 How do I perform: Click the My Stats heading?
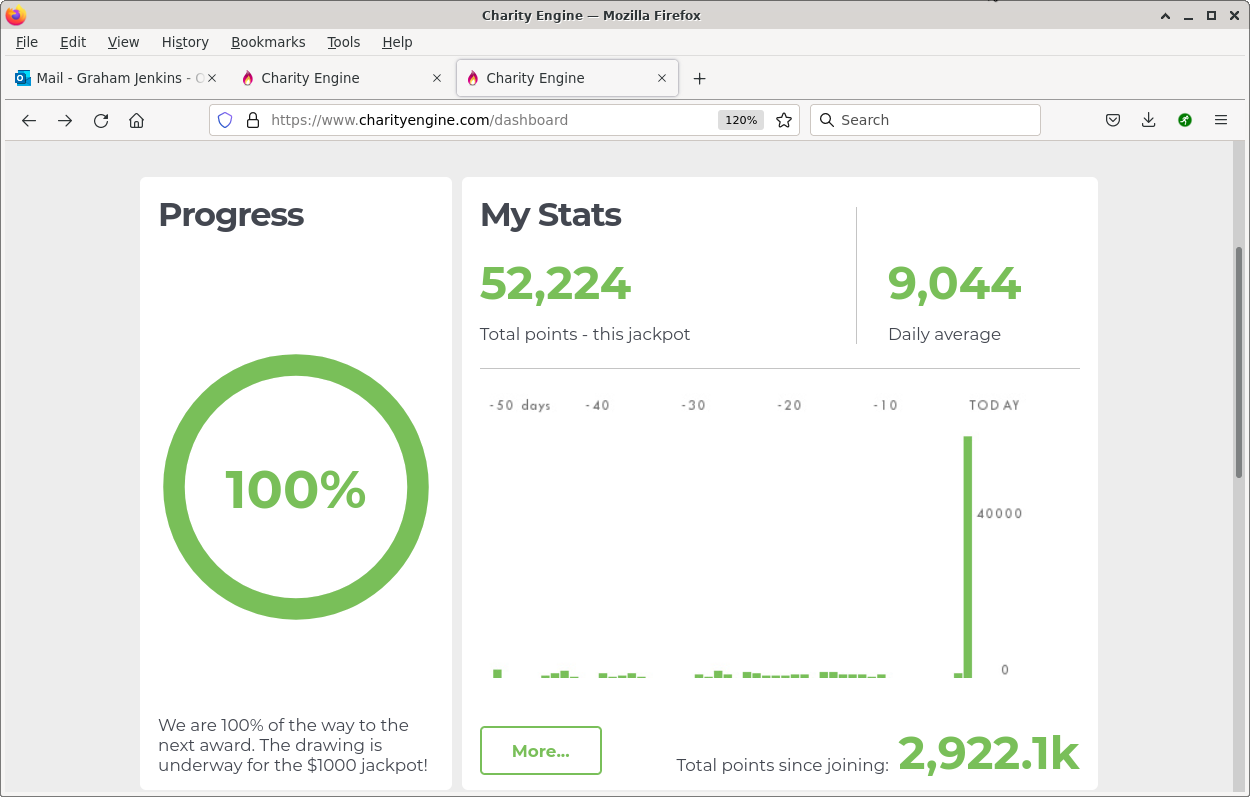551,215
